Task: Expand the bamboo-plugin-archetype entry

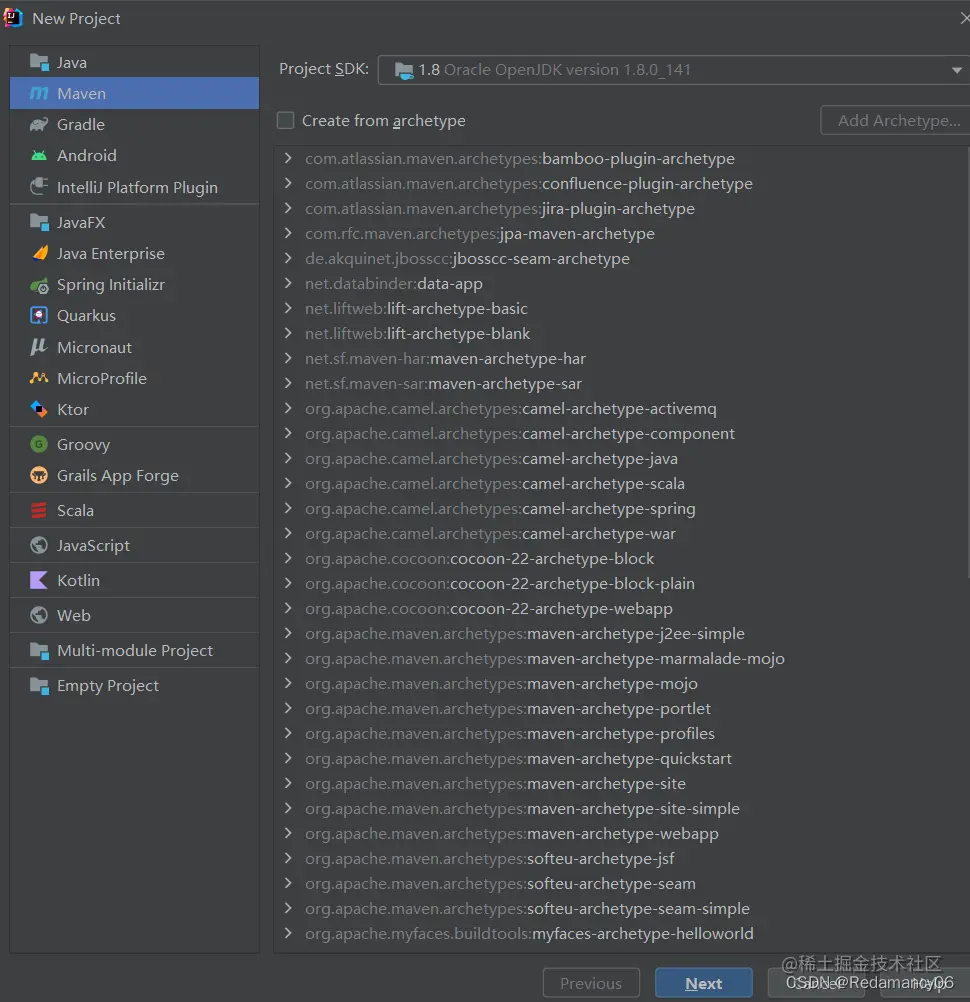Action: [288, 158]
